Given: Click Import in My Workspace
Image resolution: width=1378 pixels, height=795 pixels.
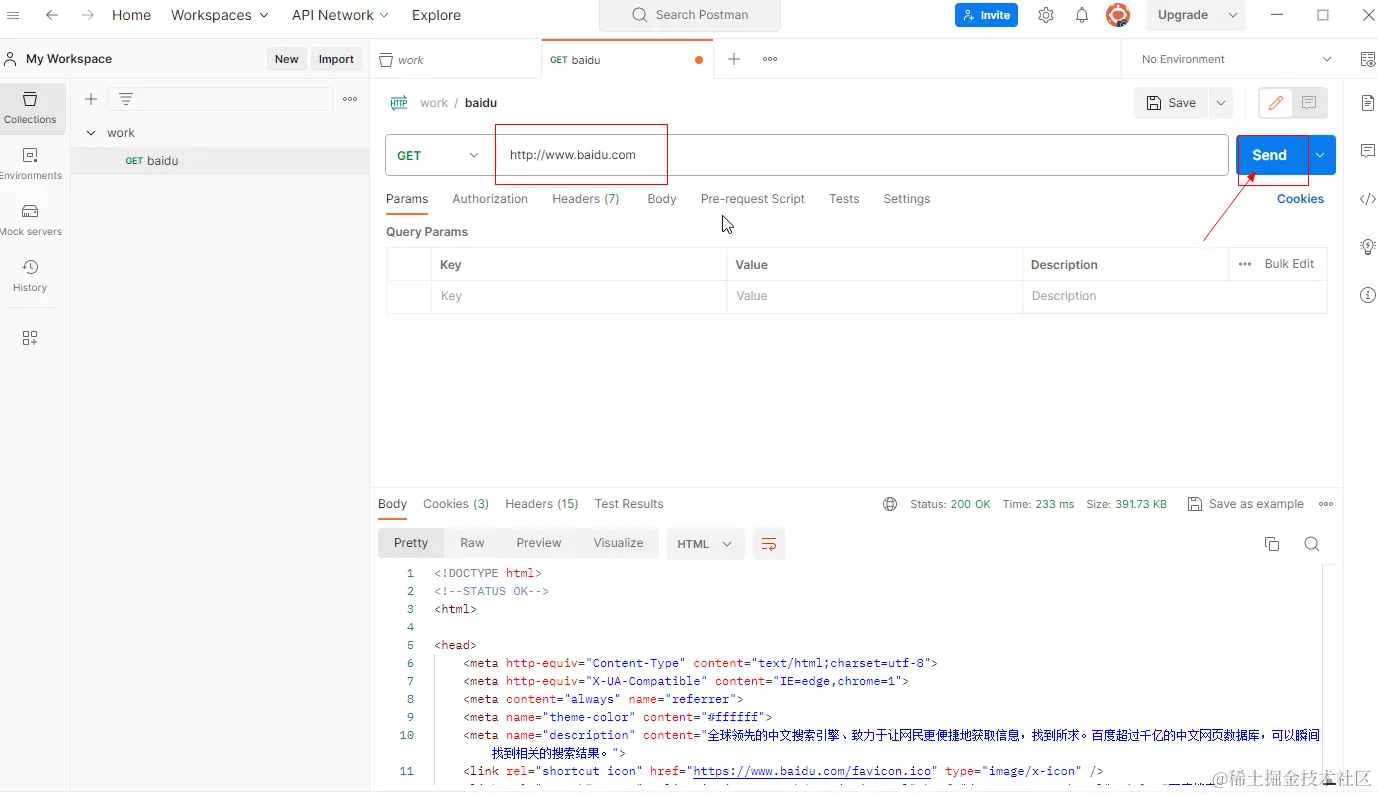Looking at the screenshot, I should 336,59.
